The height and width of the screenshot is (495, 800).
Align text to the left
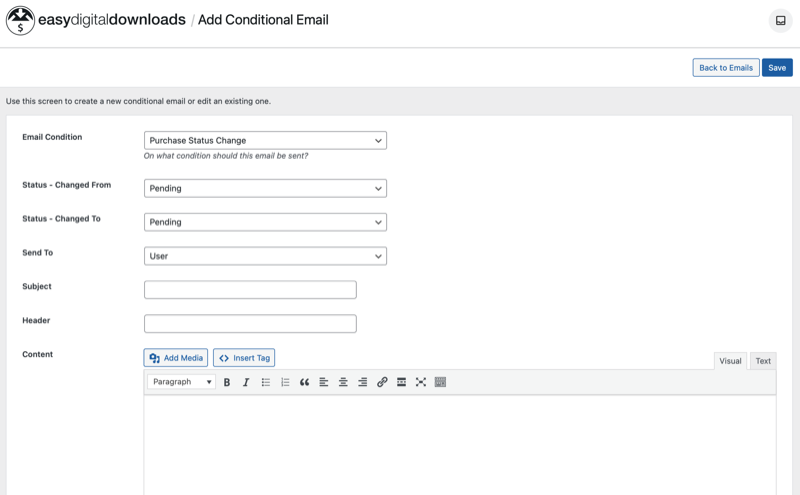324,382
